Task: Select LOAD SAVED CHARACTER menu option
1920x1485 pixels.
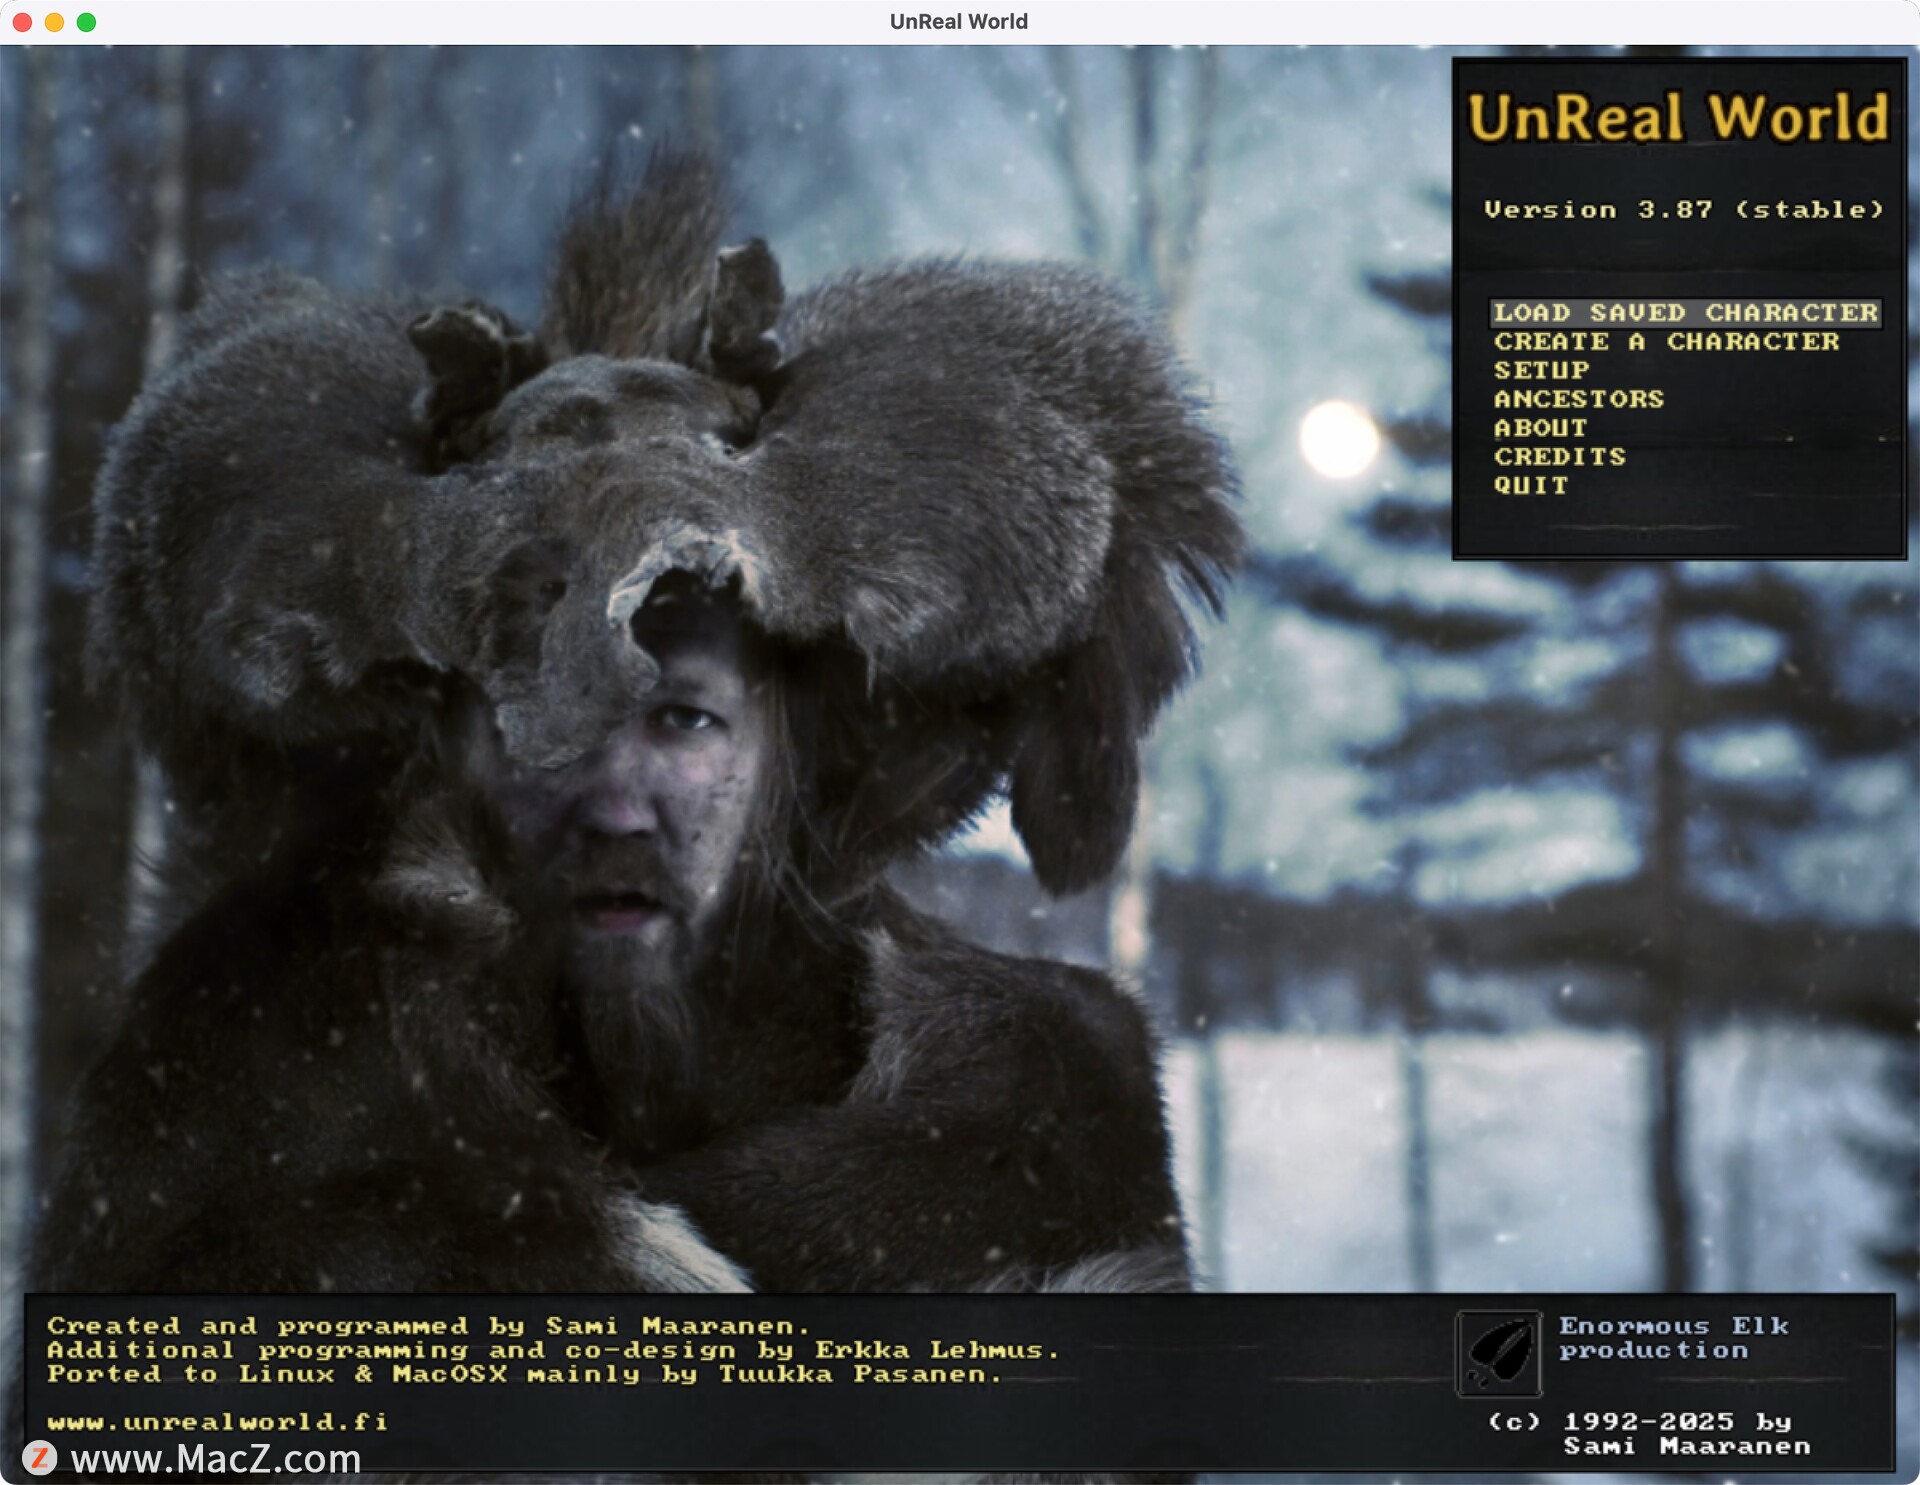Action: click(x=1685, y=313)
